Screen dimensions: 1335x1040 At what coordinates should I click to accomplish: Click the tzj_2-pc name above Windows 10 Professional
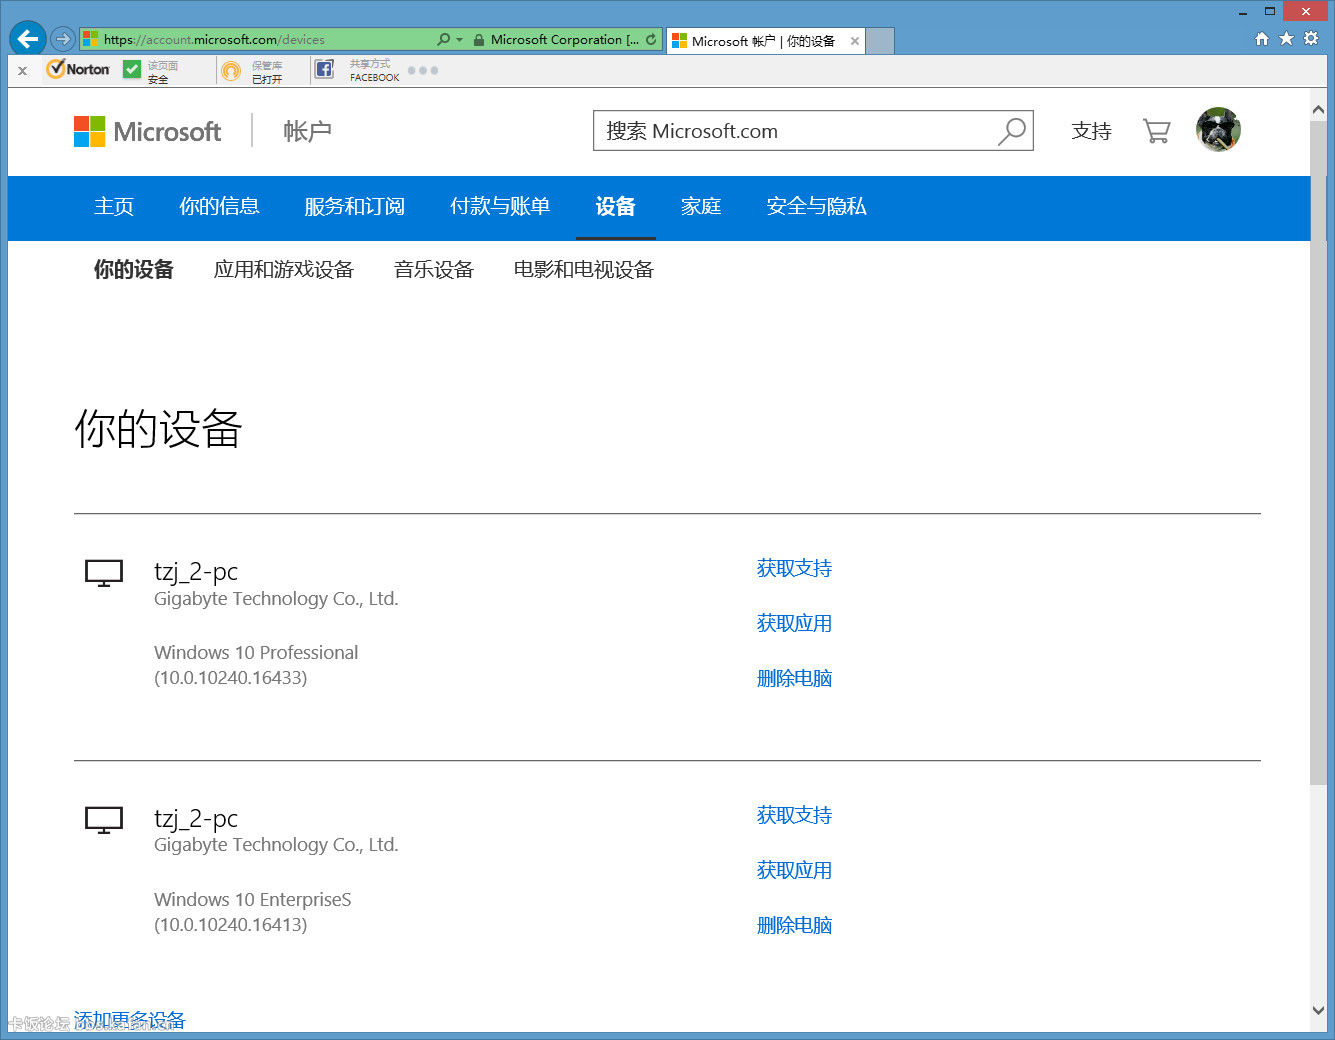point(196,571)
